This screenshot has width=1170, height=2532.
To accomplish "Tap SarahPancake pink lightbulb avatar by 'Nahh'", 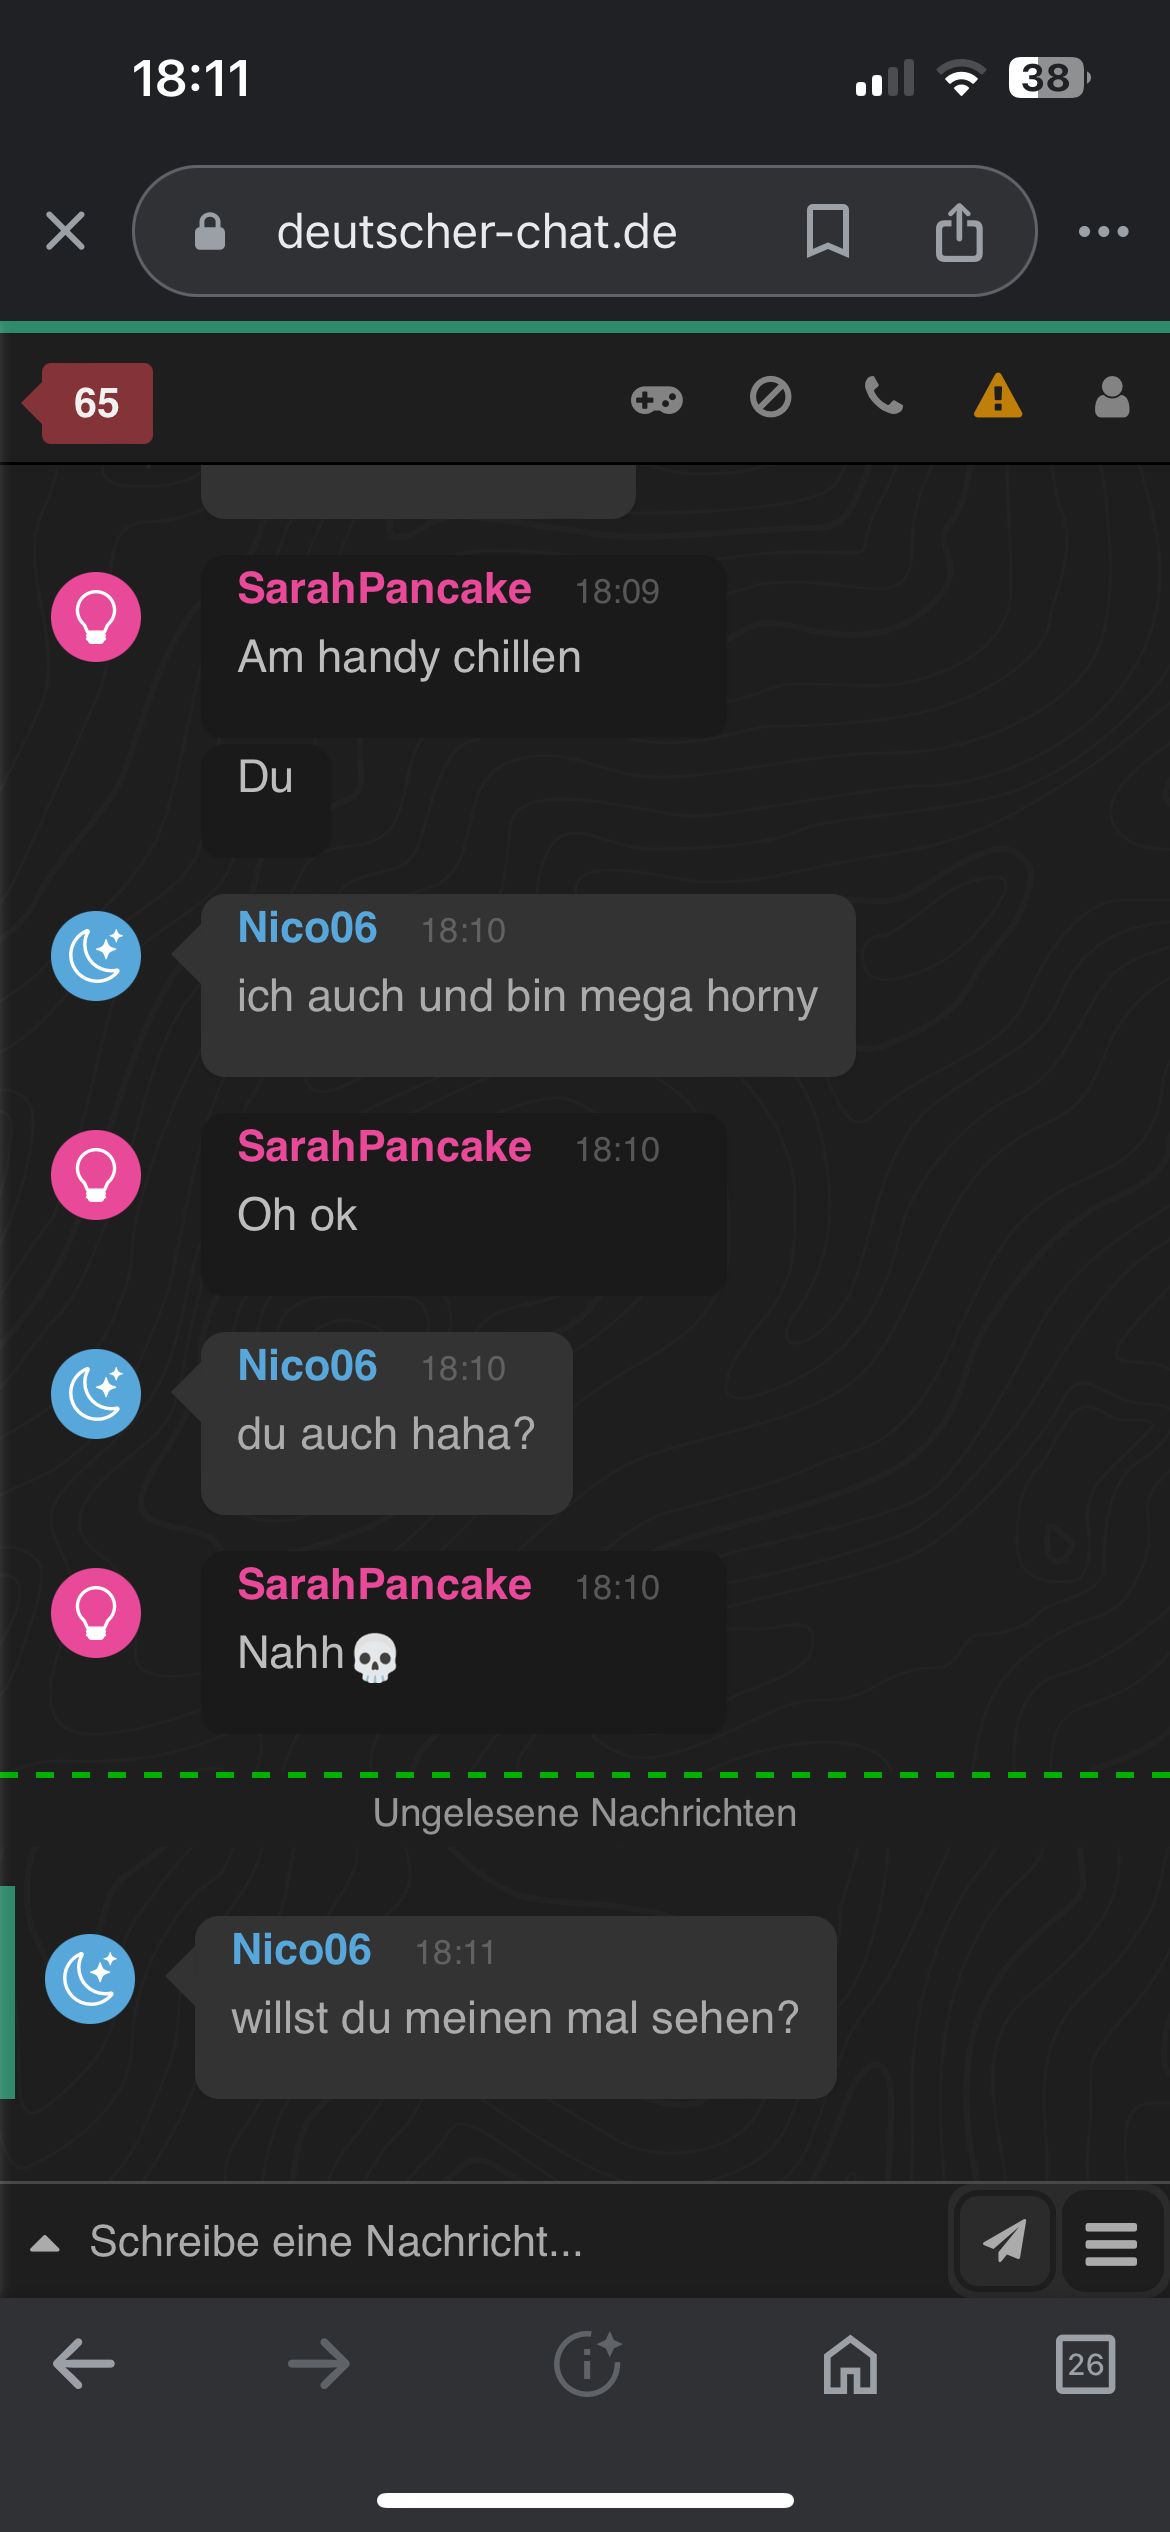I will 96,1612.
